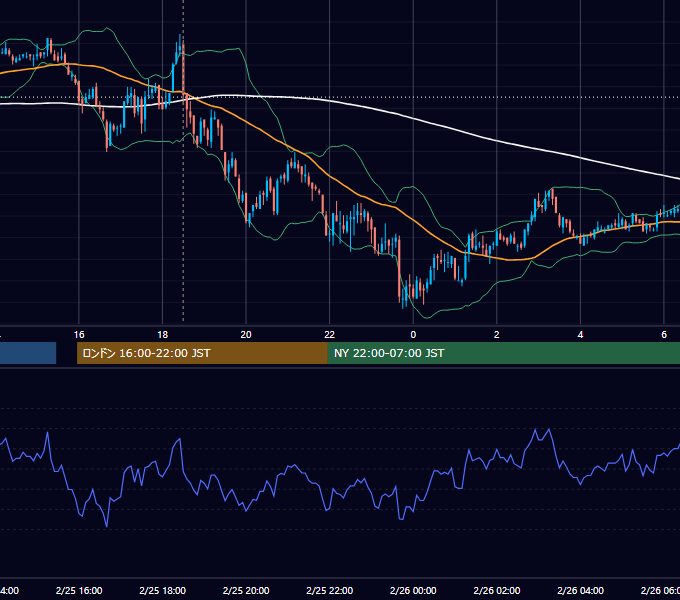This screenshot has height=600, width=680.
Task: Click the 0 hour label on price chart axis
Action: (413, 335)
